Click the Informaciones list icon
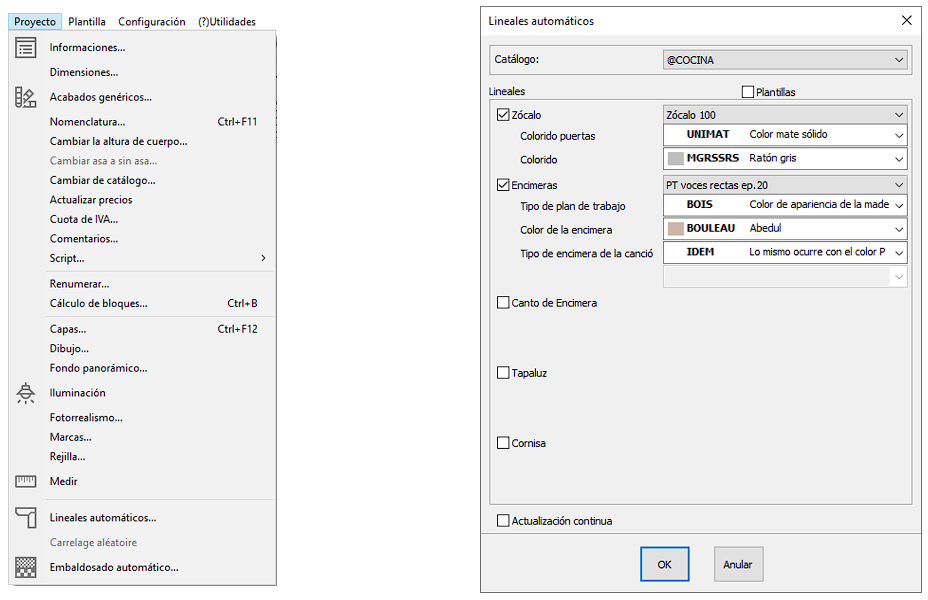The image size is (928, 600). point(26,48)
